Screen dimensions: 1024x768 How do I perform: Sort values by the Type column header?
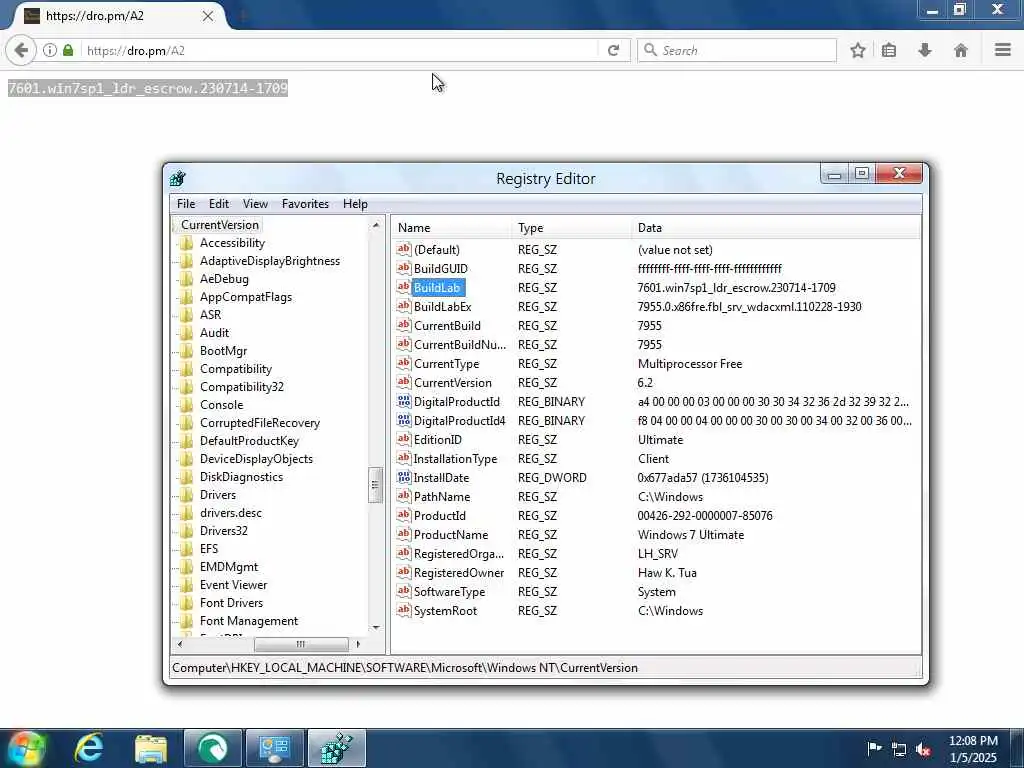[x=571, y=228]
